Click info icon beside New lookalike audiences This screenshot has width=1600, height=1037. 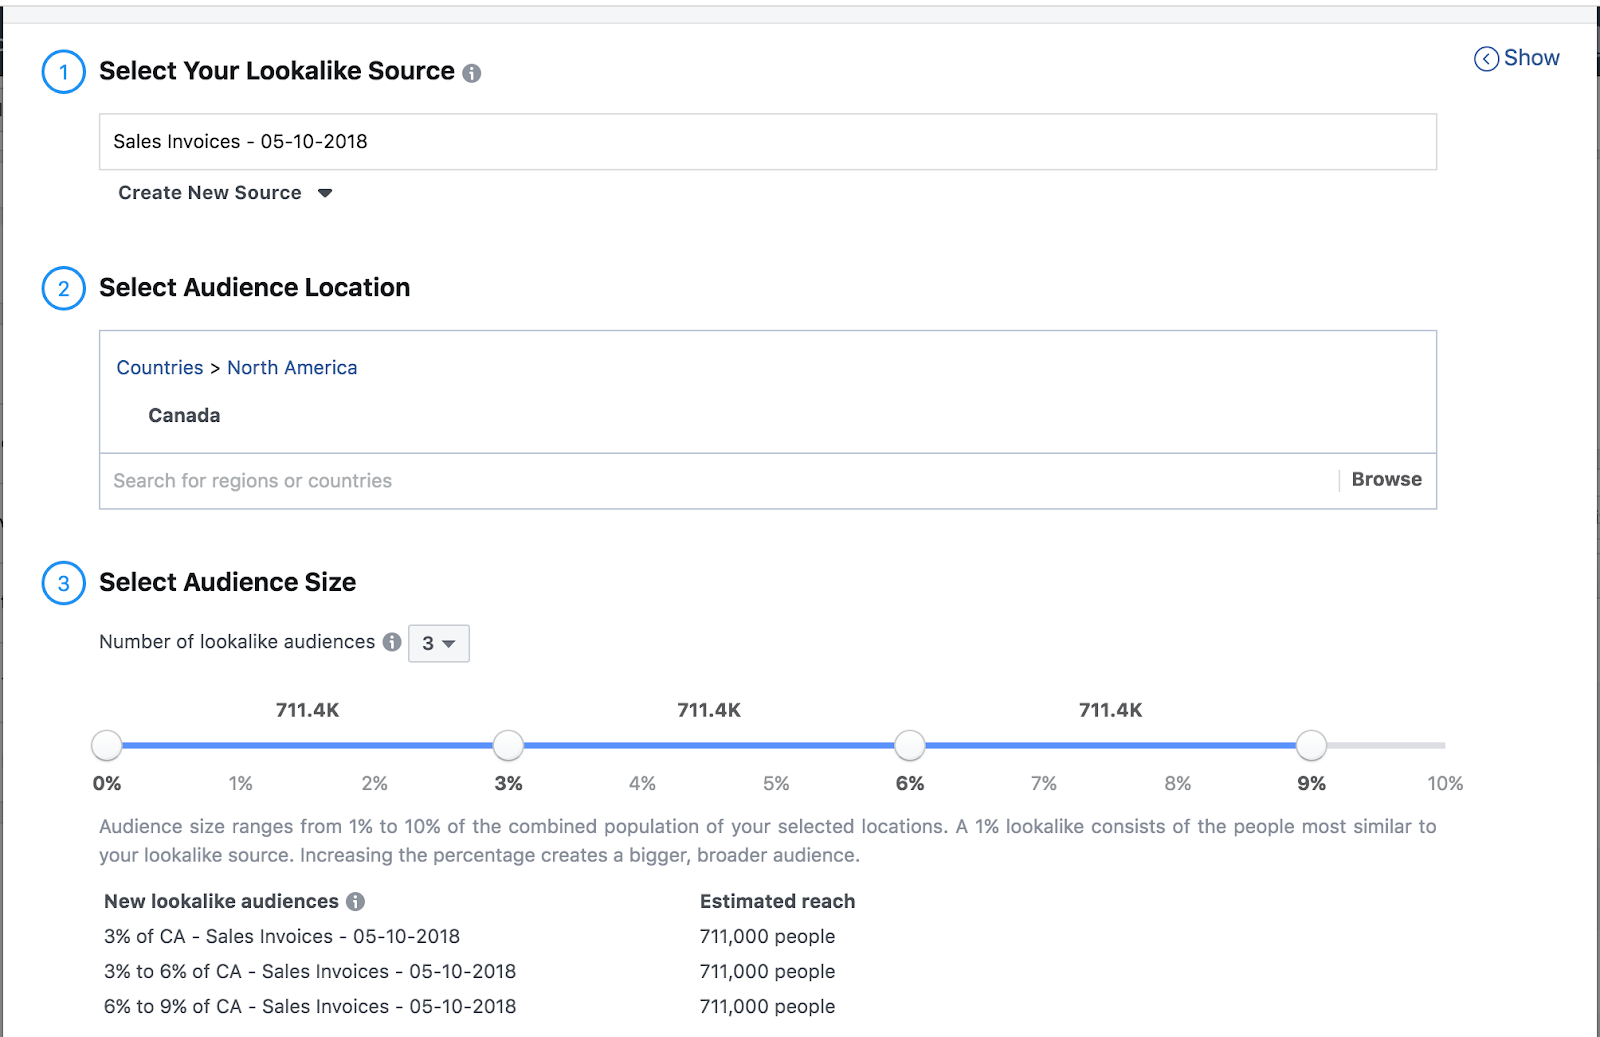[355, 902]
